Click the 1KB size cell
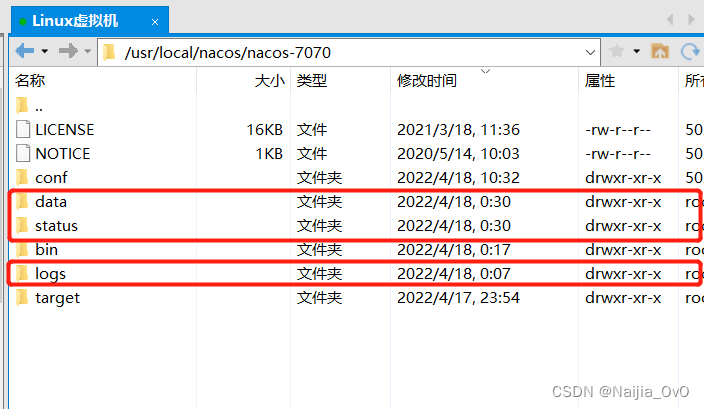The image size is (704, 409). coord(269,154)
